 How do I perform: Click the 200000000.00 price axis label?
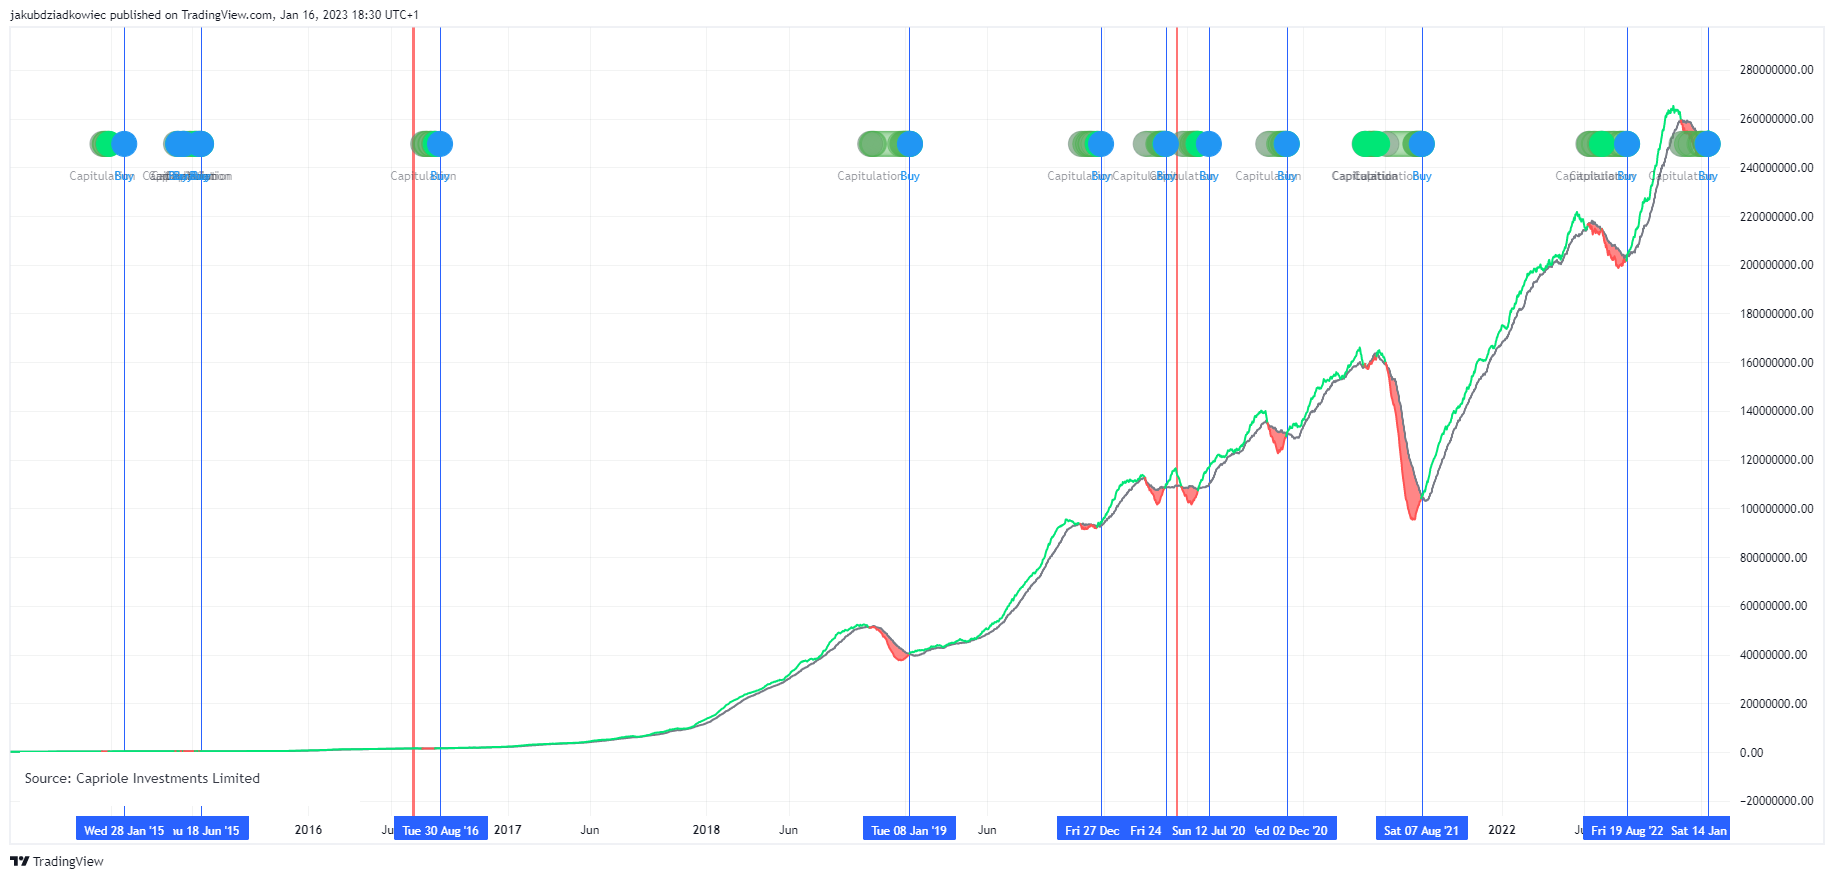(x=1776, y=265)
